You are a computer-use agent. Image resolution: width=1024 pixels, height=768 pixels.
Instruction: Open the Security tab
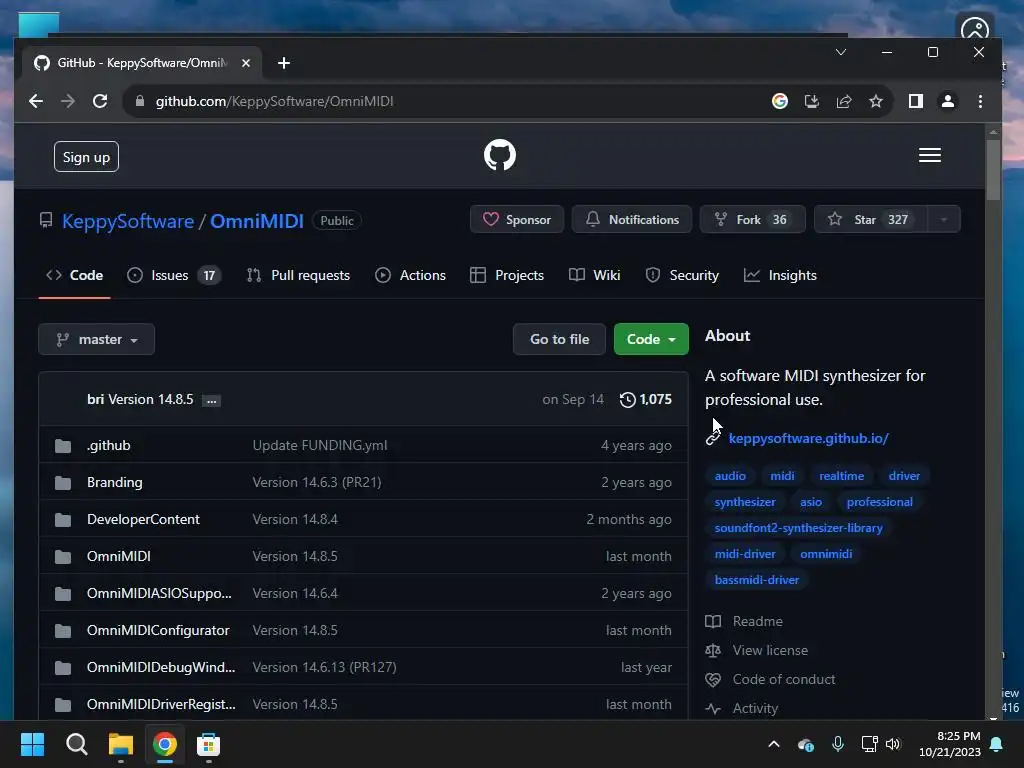682,276
